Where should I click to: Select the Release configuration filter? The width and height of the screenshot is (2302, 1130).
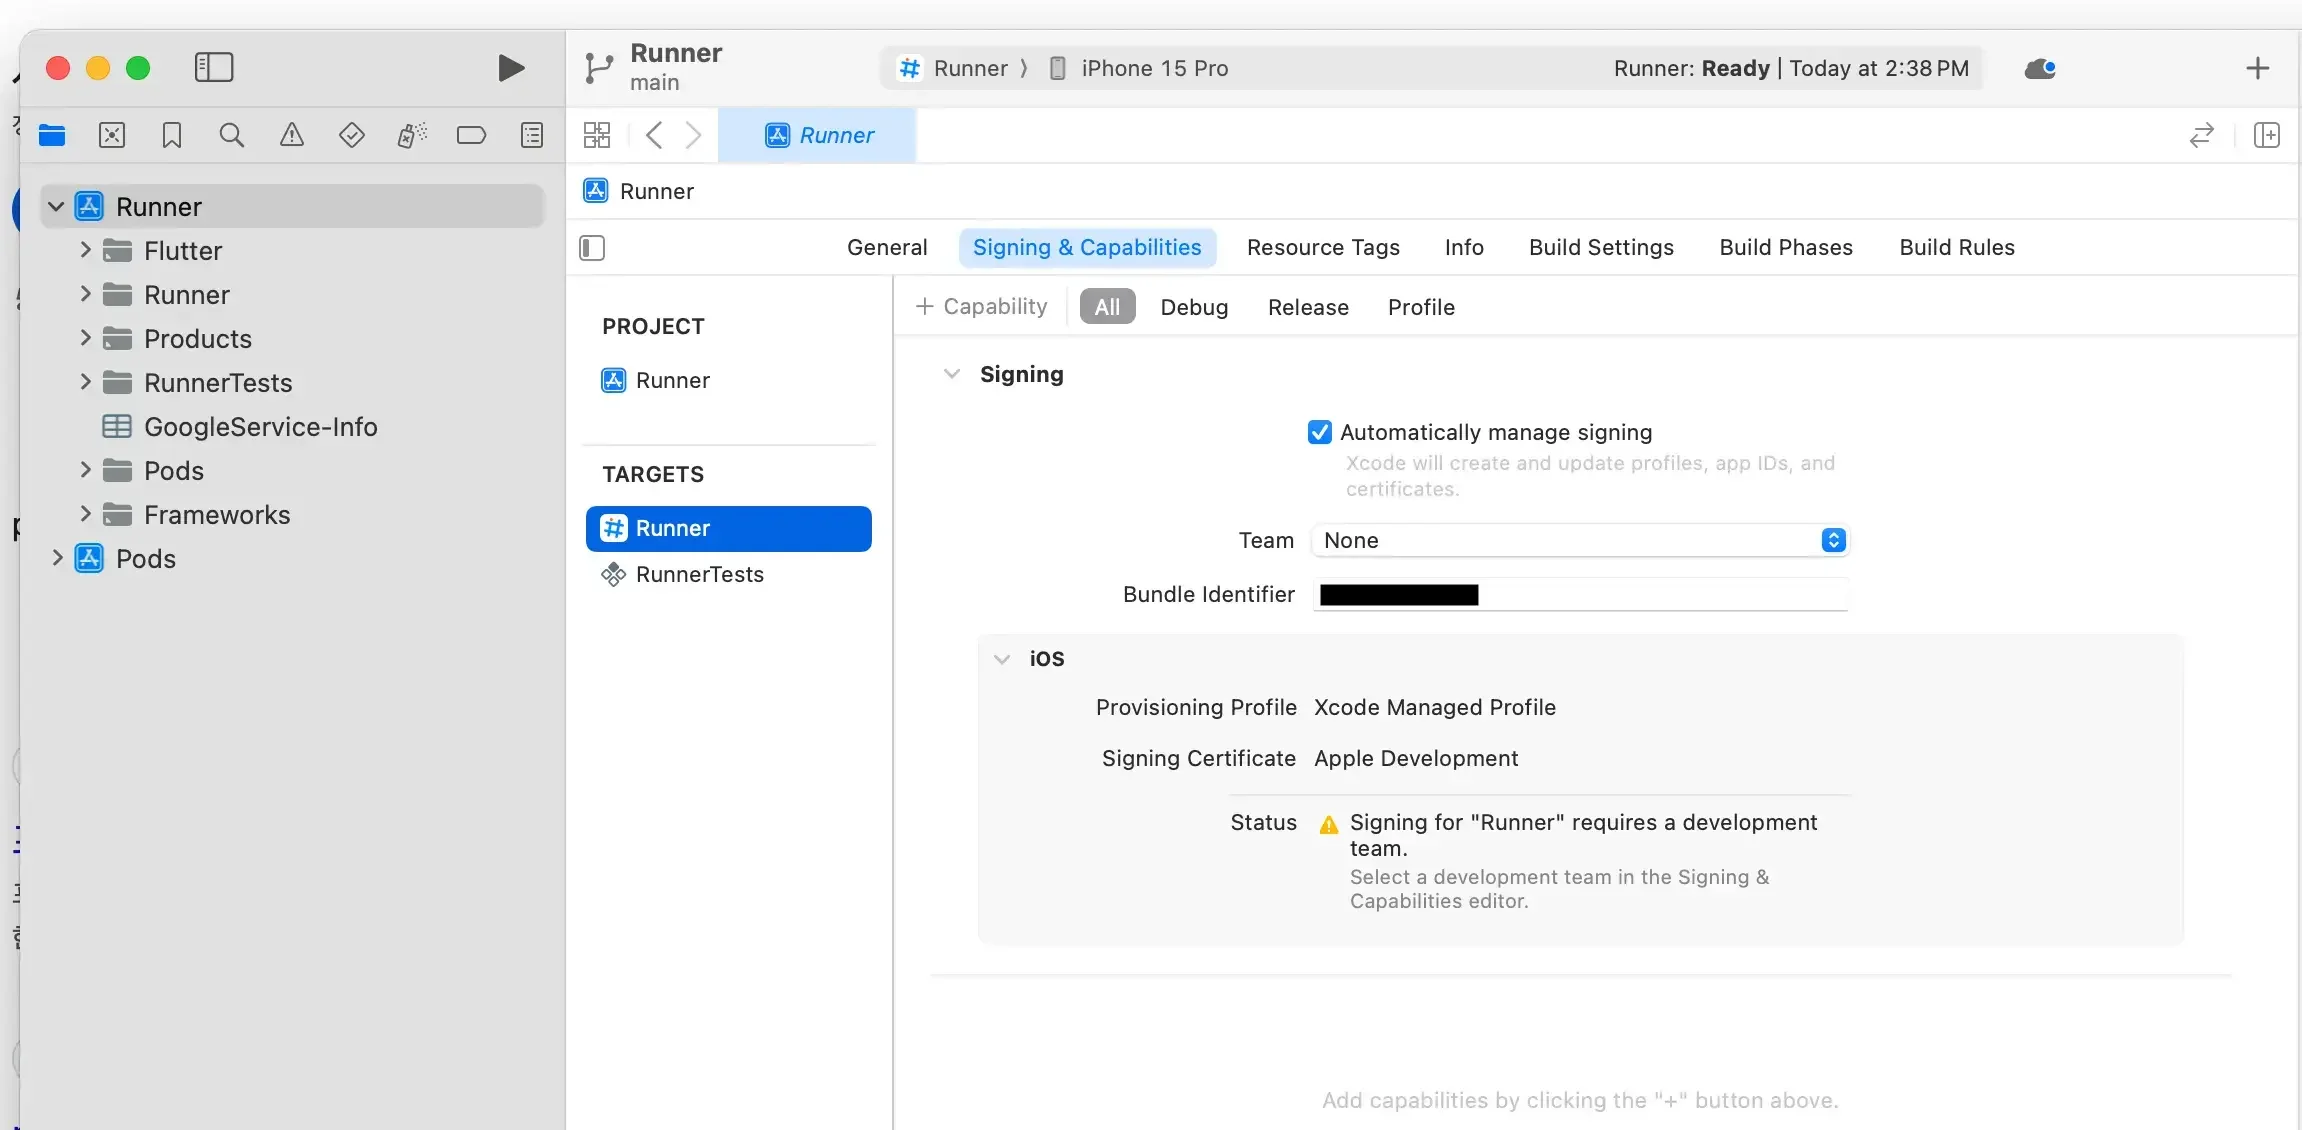(1308, 307)
